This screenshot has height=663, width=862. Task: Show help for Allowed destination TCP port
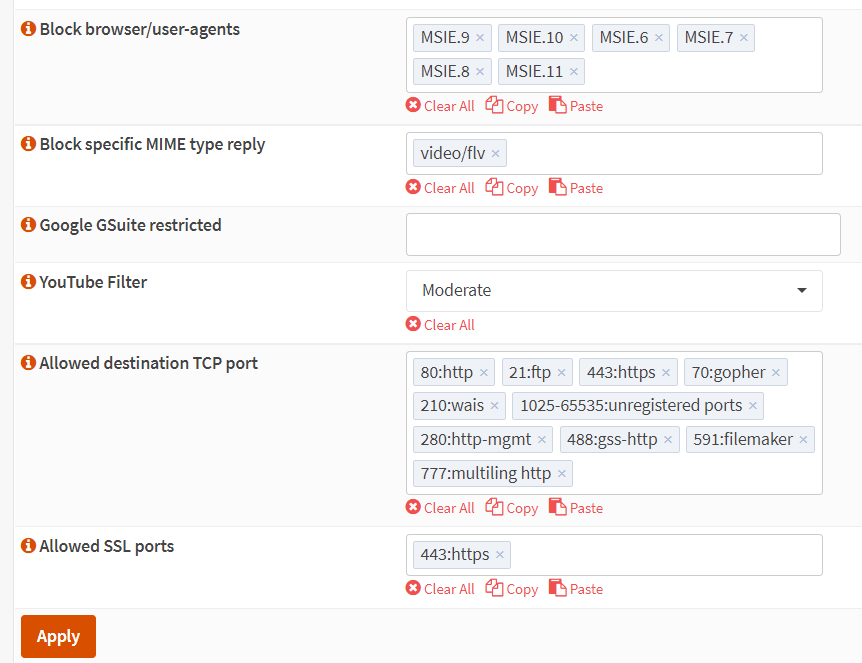28,364
